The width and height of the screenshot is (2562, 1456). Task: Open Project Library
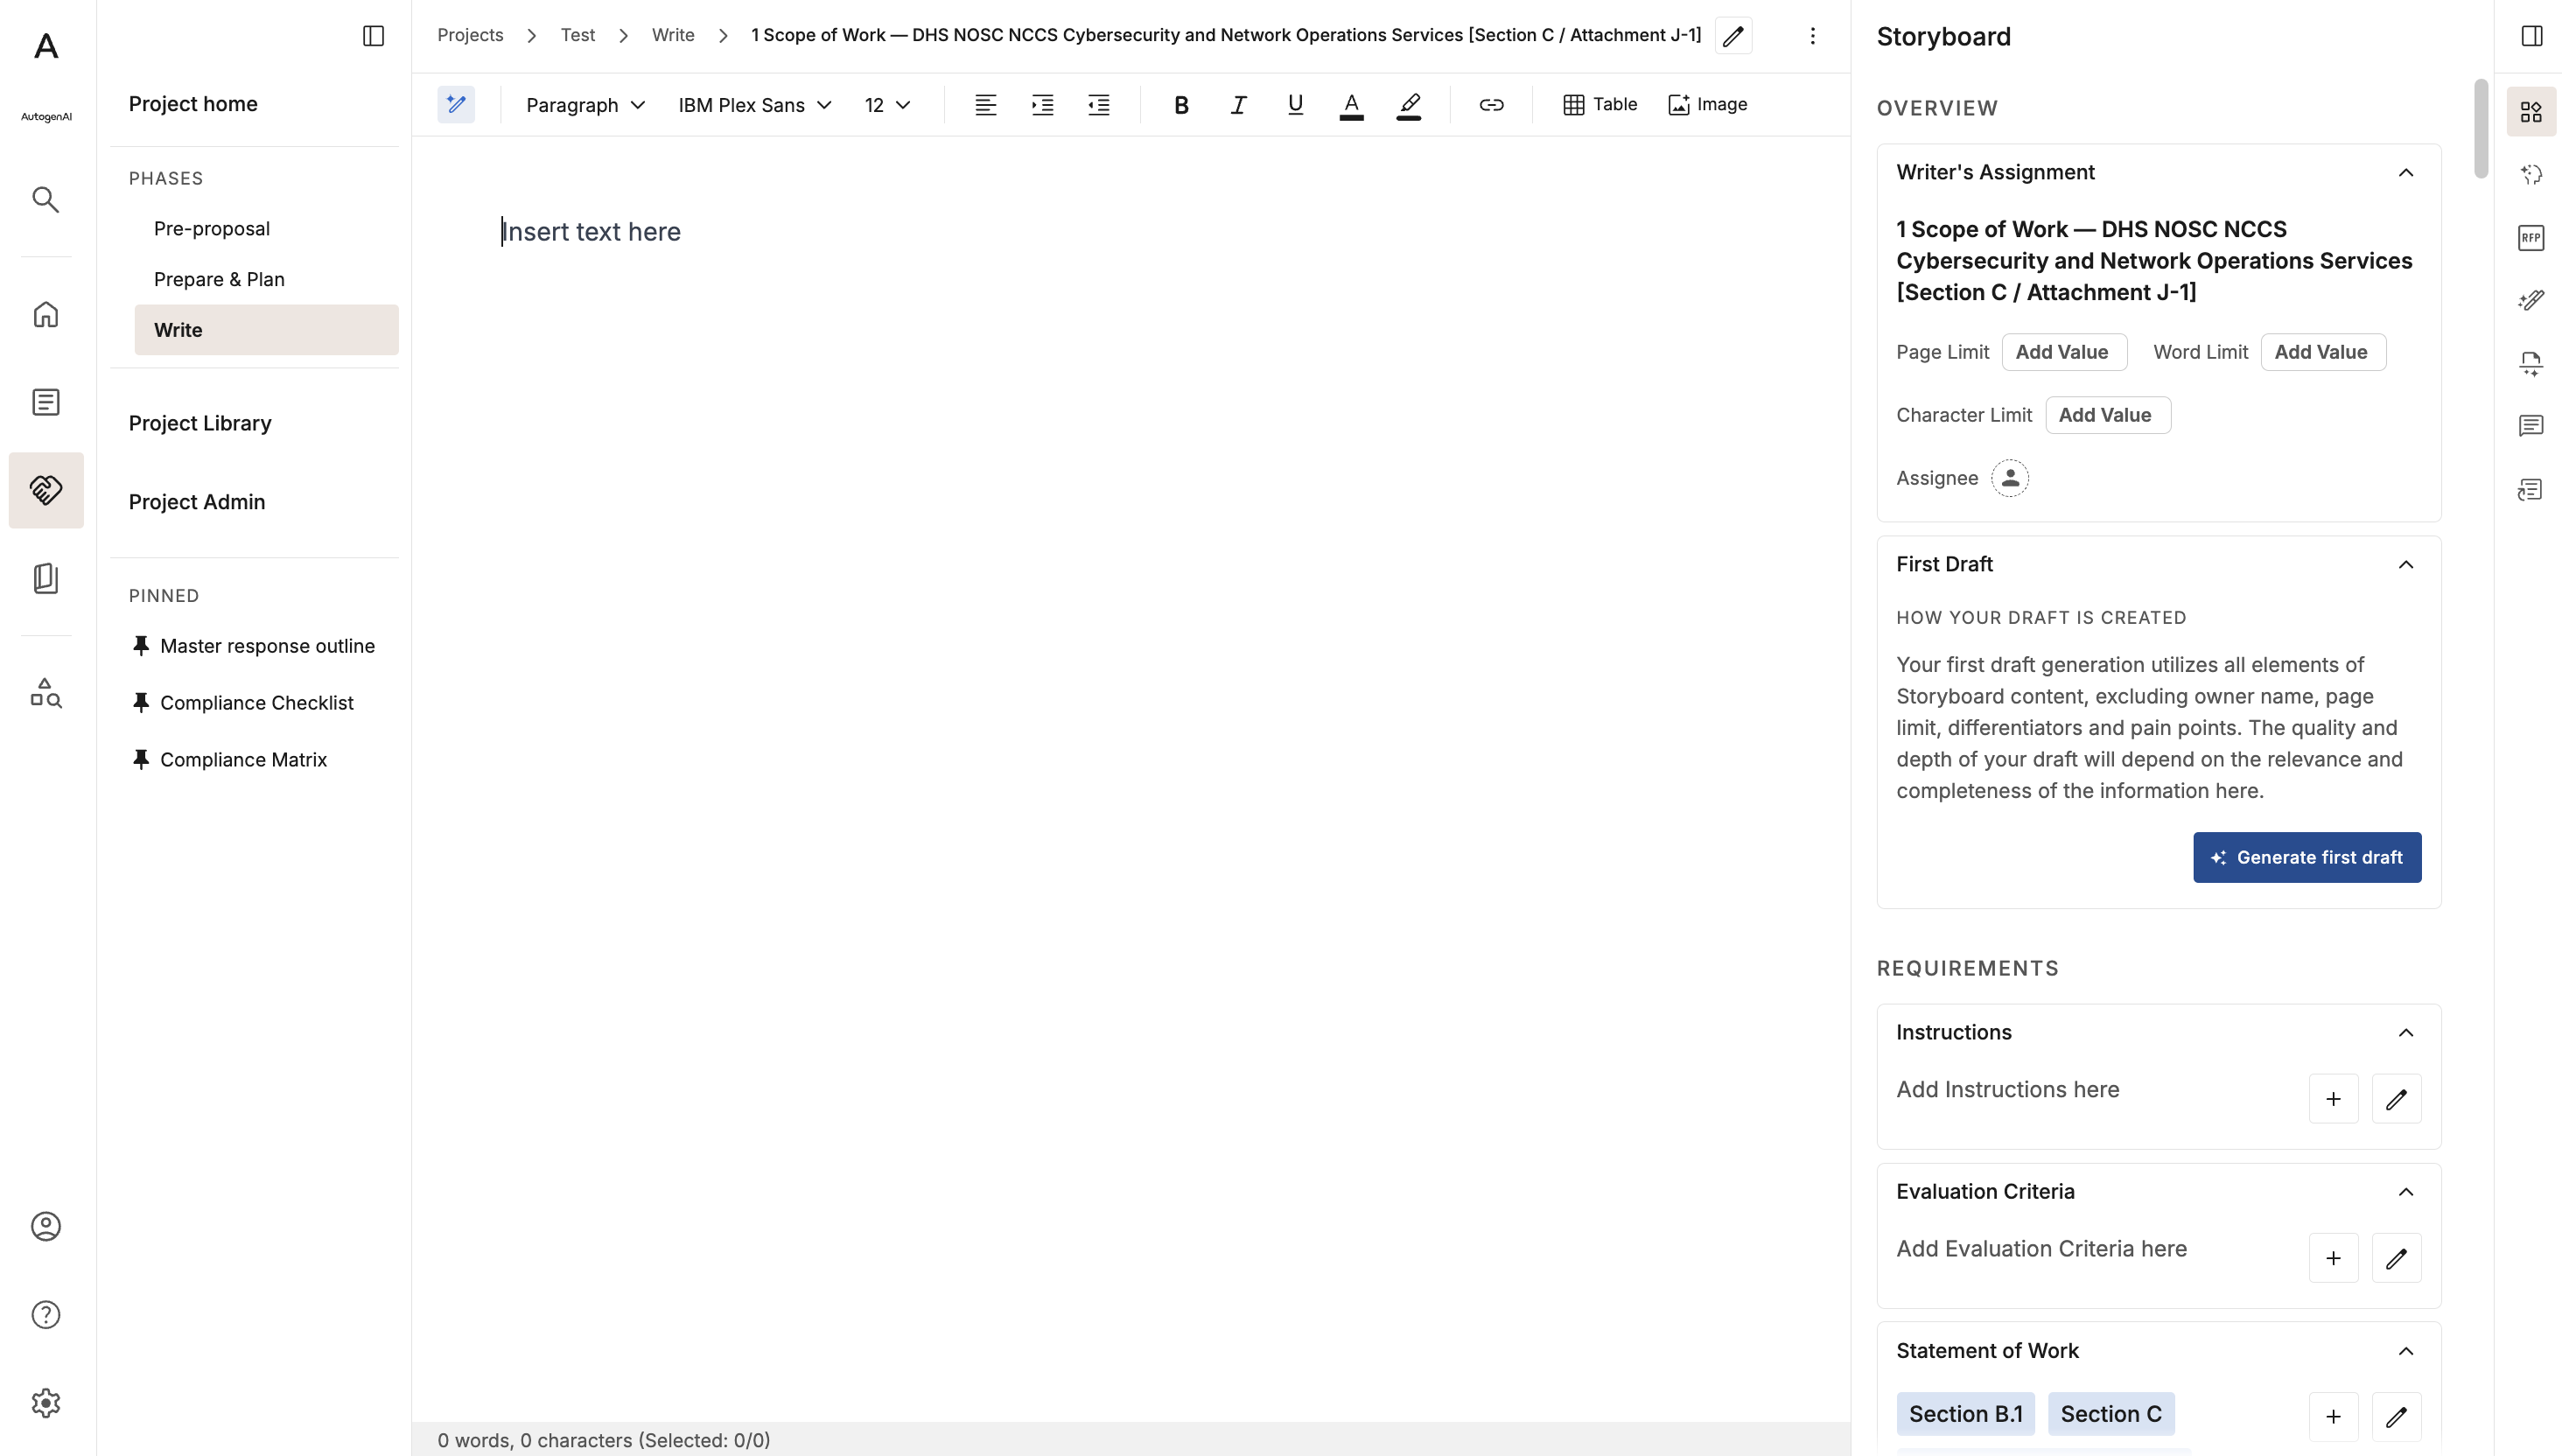pyautogui.click(x=200, y=423)
